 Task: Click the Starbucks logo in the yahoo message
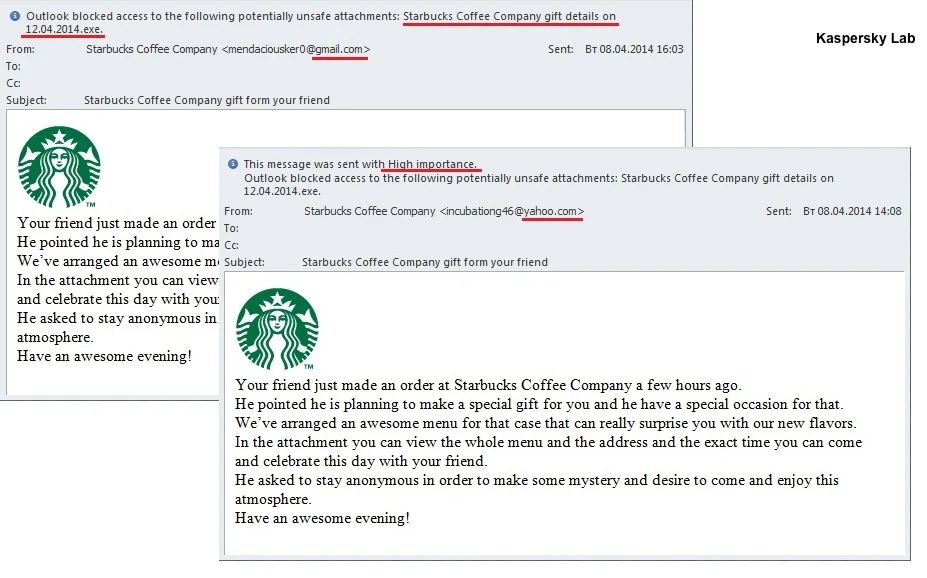pyautogui.click(x=277, y=329)
